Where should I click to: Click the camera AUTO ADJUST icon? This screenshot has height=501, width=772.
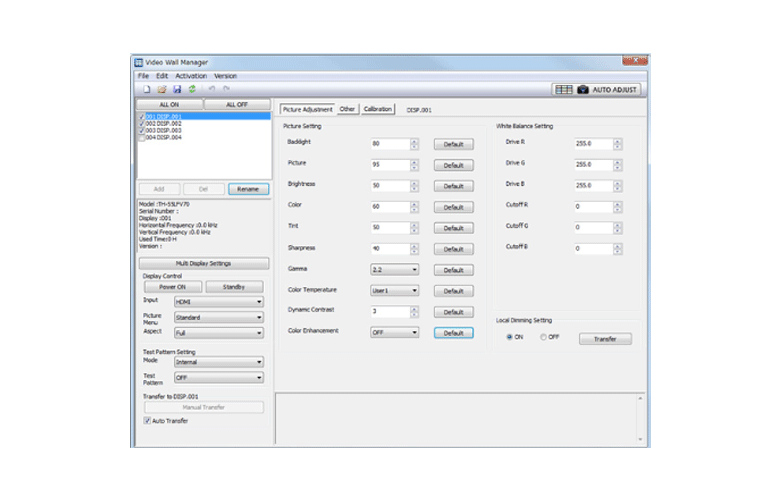pyautogui.click(x=583, y=89)
